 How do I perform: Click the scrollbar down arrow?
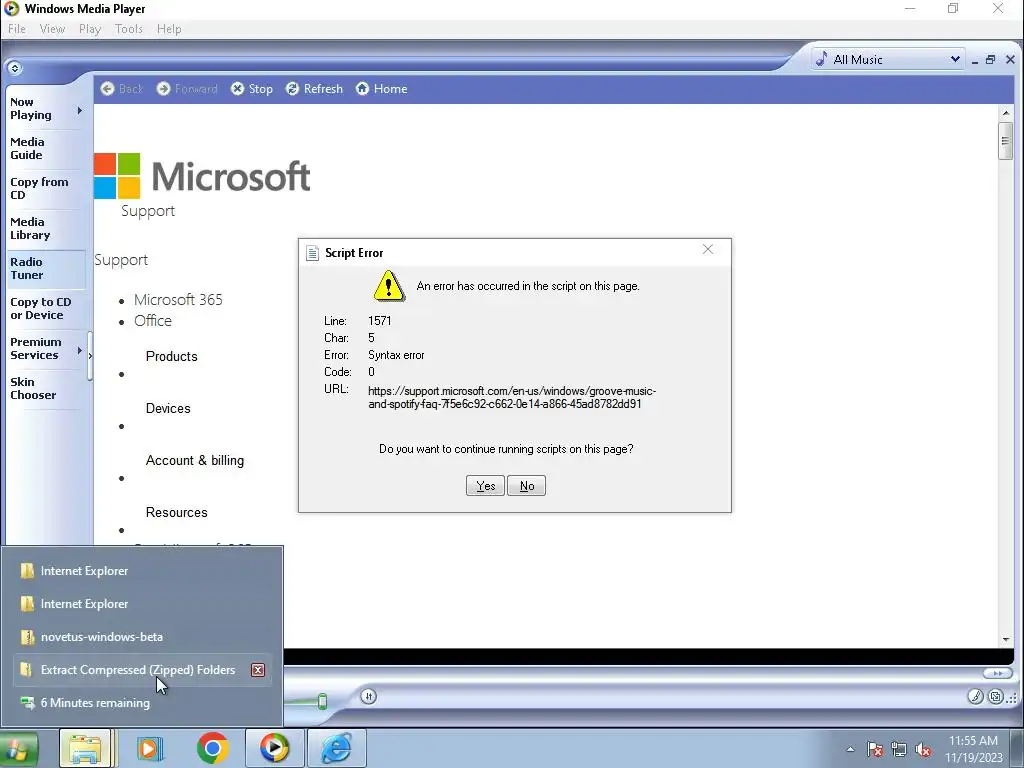point(1006,640)
